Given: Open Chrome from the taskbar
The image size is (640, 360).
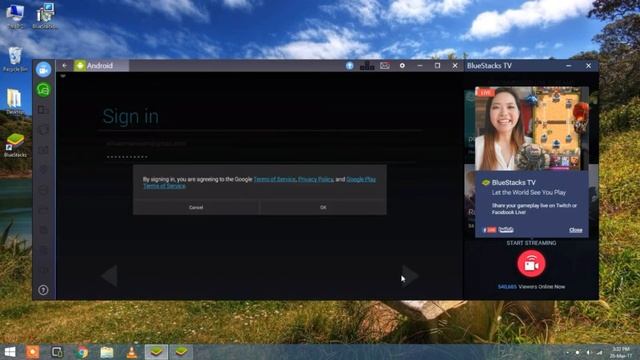Looking at the screenshot, I should (x=82, y=352).
